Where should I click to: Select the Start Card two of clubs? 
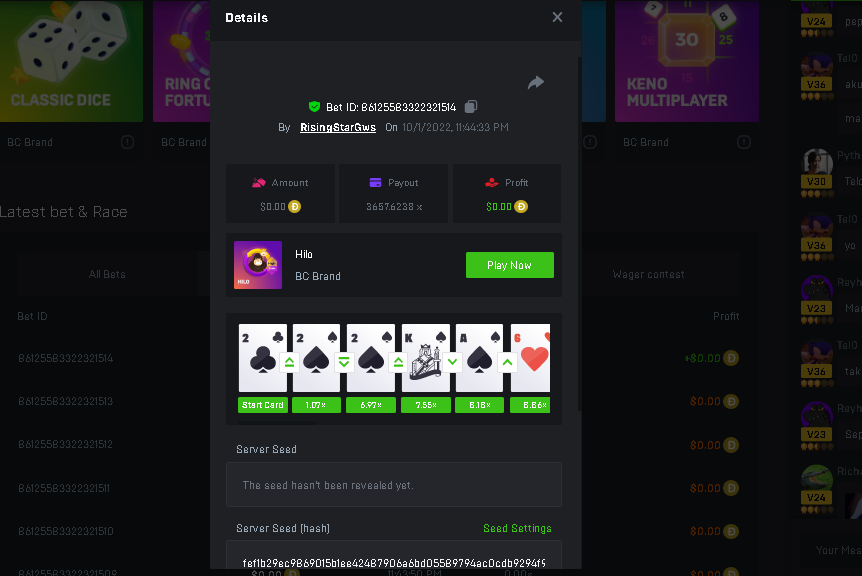(263, 358)
